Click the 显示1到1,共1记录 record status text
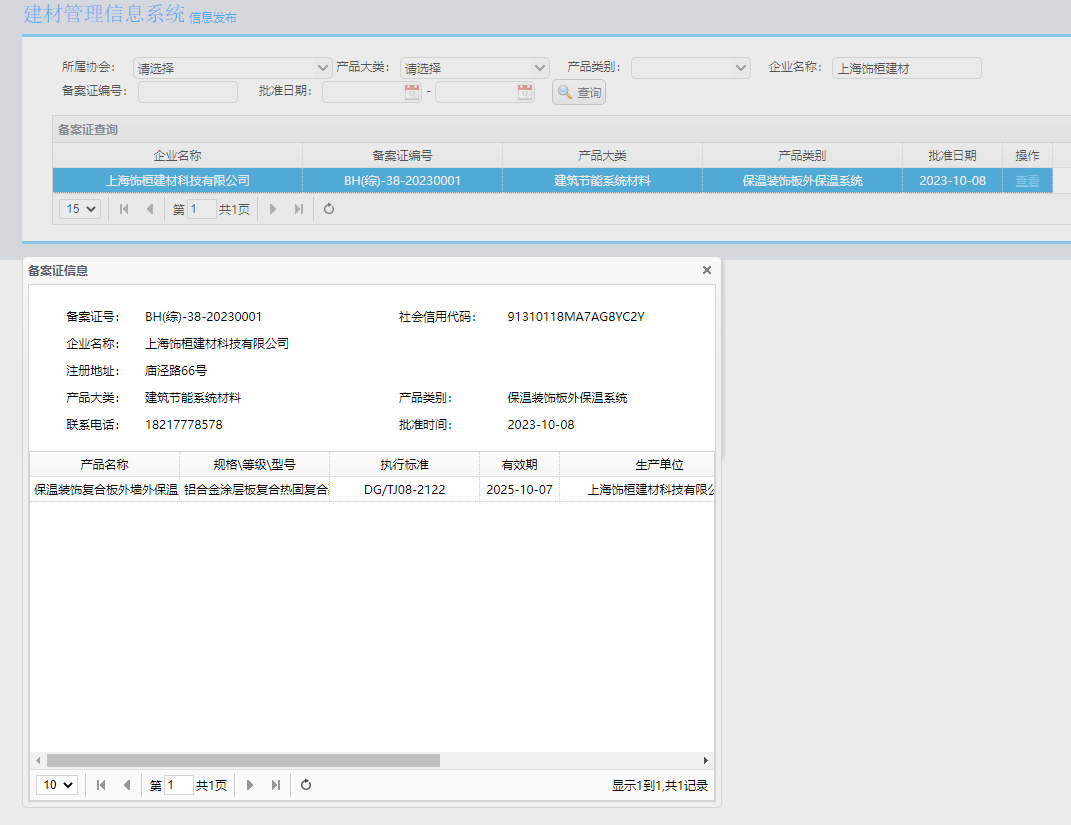 tap(660, 786)
